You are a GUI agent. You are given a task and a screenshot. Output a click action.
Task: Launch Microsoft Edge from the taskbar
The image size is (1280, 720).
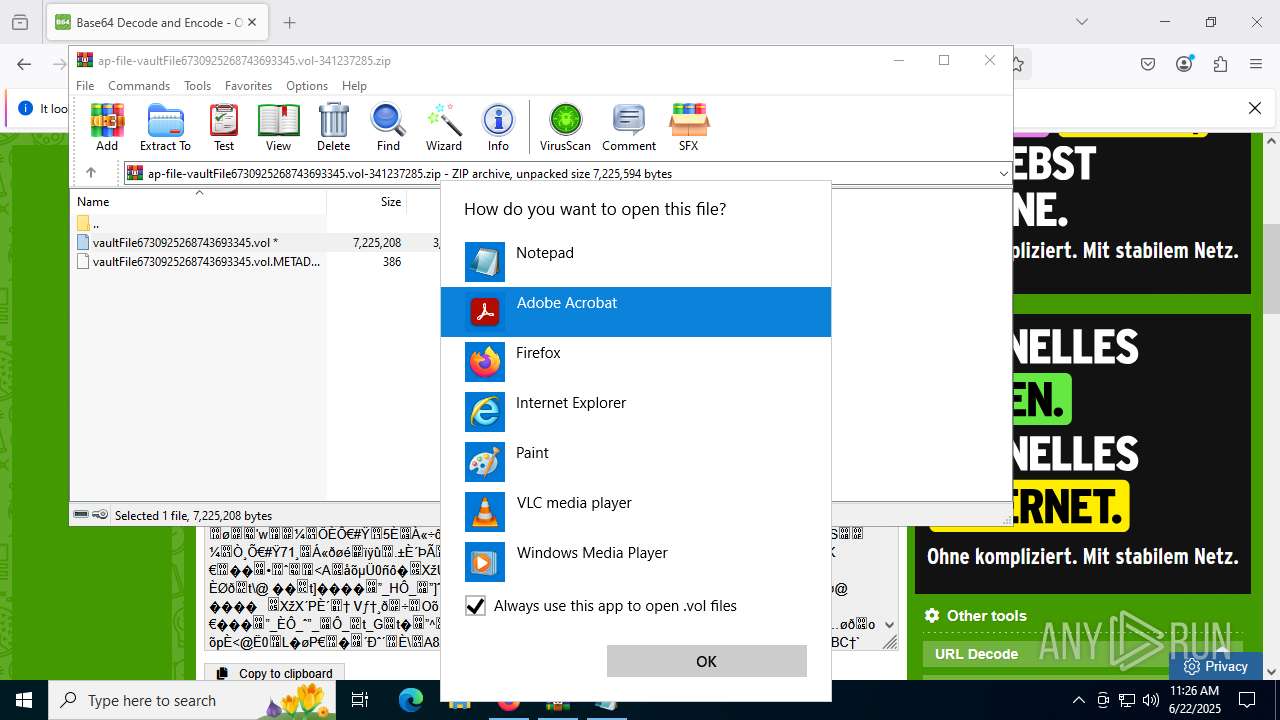[411, 700]
